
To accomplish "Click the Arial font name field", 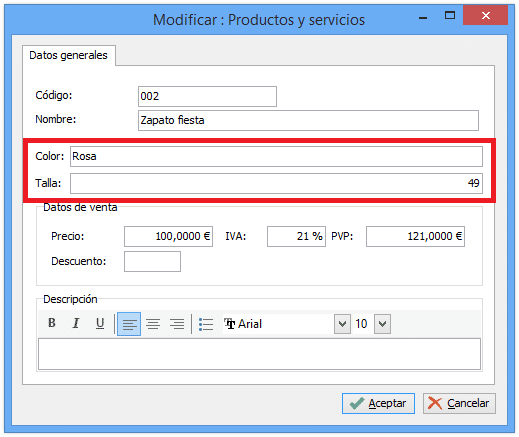I will [278, 324].
